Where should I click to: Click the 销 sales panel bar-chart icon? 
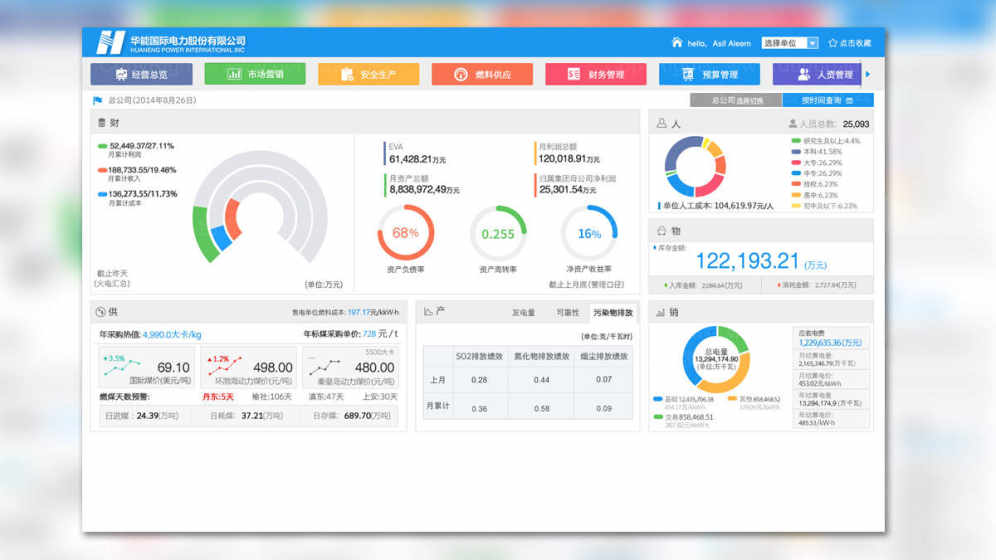tap(661, 313)
